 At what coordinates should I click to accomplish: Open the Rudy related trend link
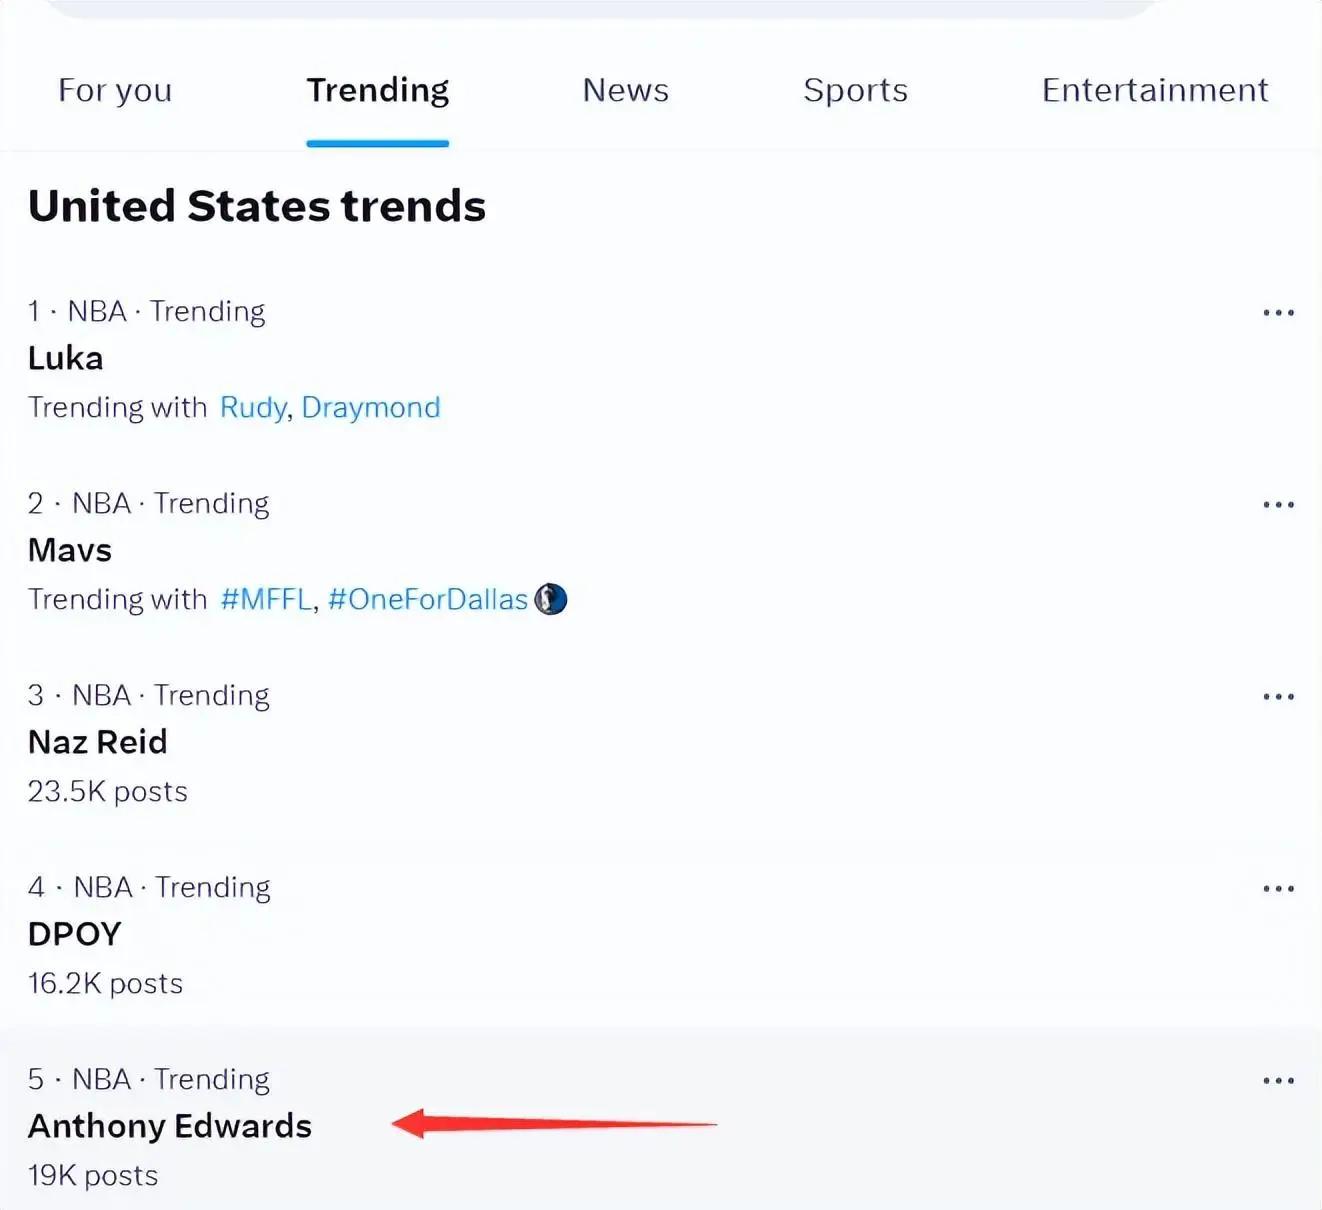click(253, 407)
